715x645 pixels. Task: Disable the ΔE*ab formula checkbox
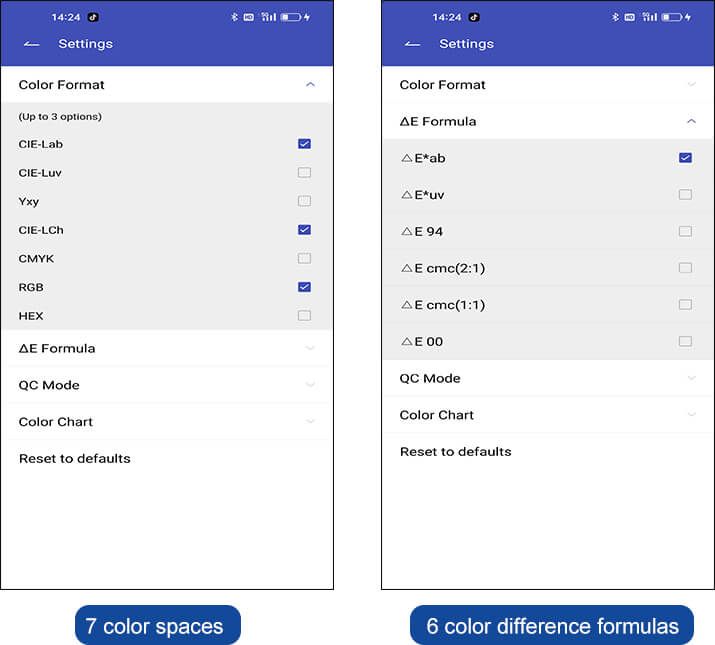point(685,158)
